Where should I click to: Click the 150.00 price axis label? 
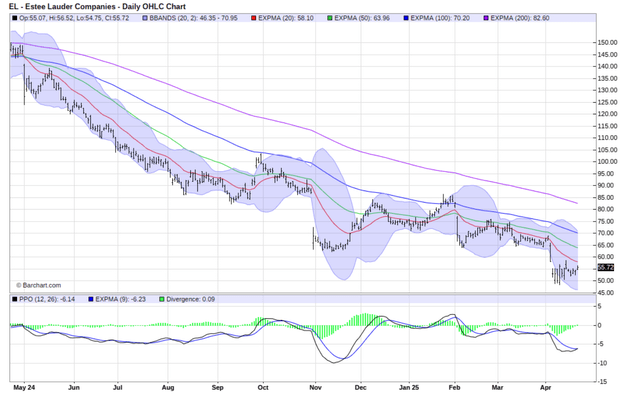click(x=607, y=42)
